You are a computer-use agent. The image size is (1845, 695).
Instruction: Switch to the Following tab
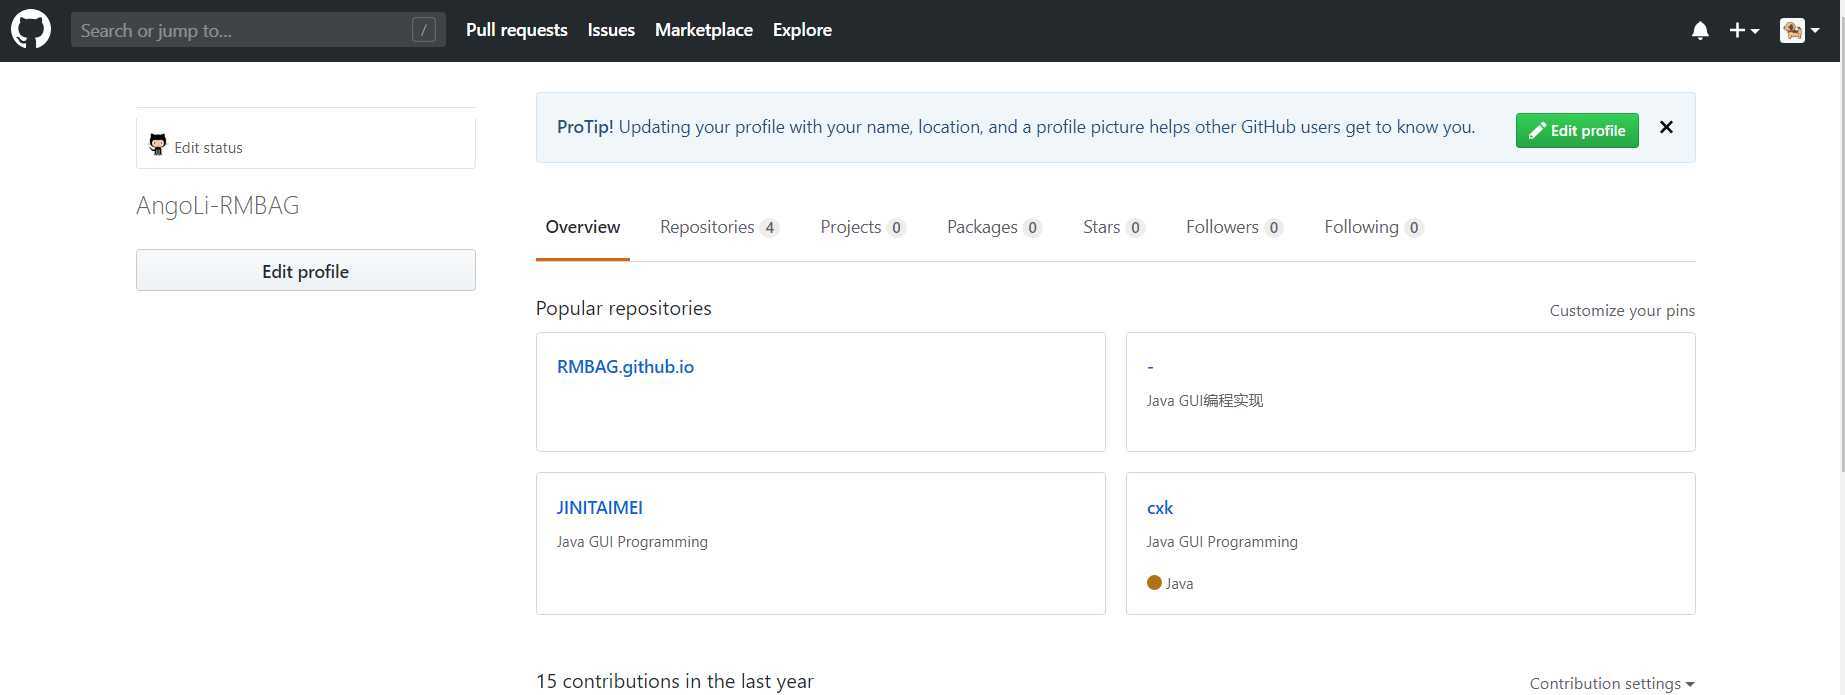(1373, 227)
